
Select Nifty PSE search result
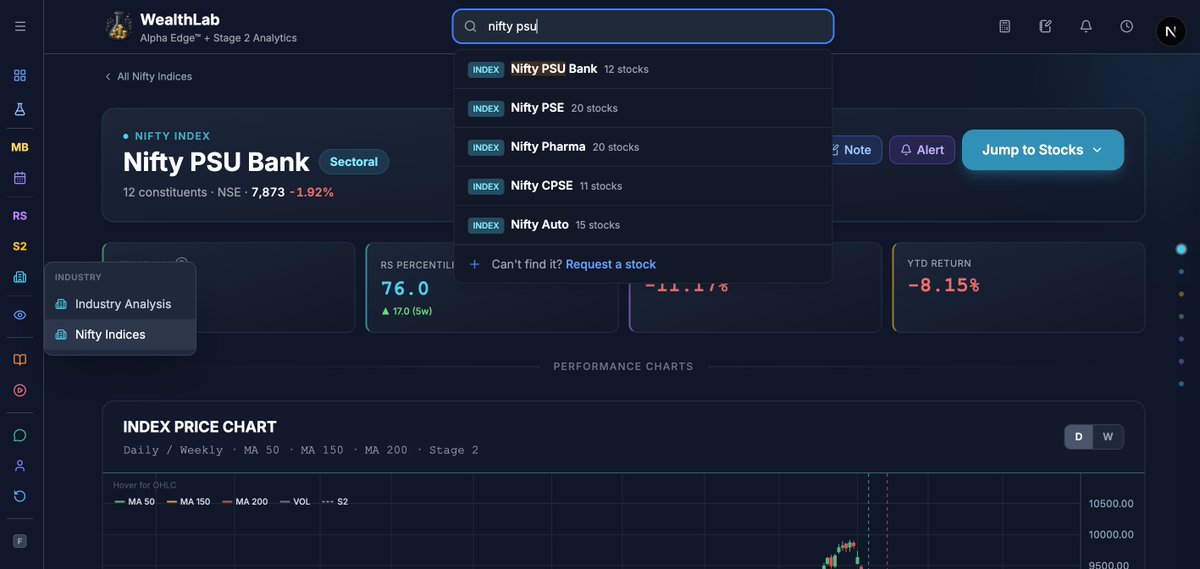(643, 108)
